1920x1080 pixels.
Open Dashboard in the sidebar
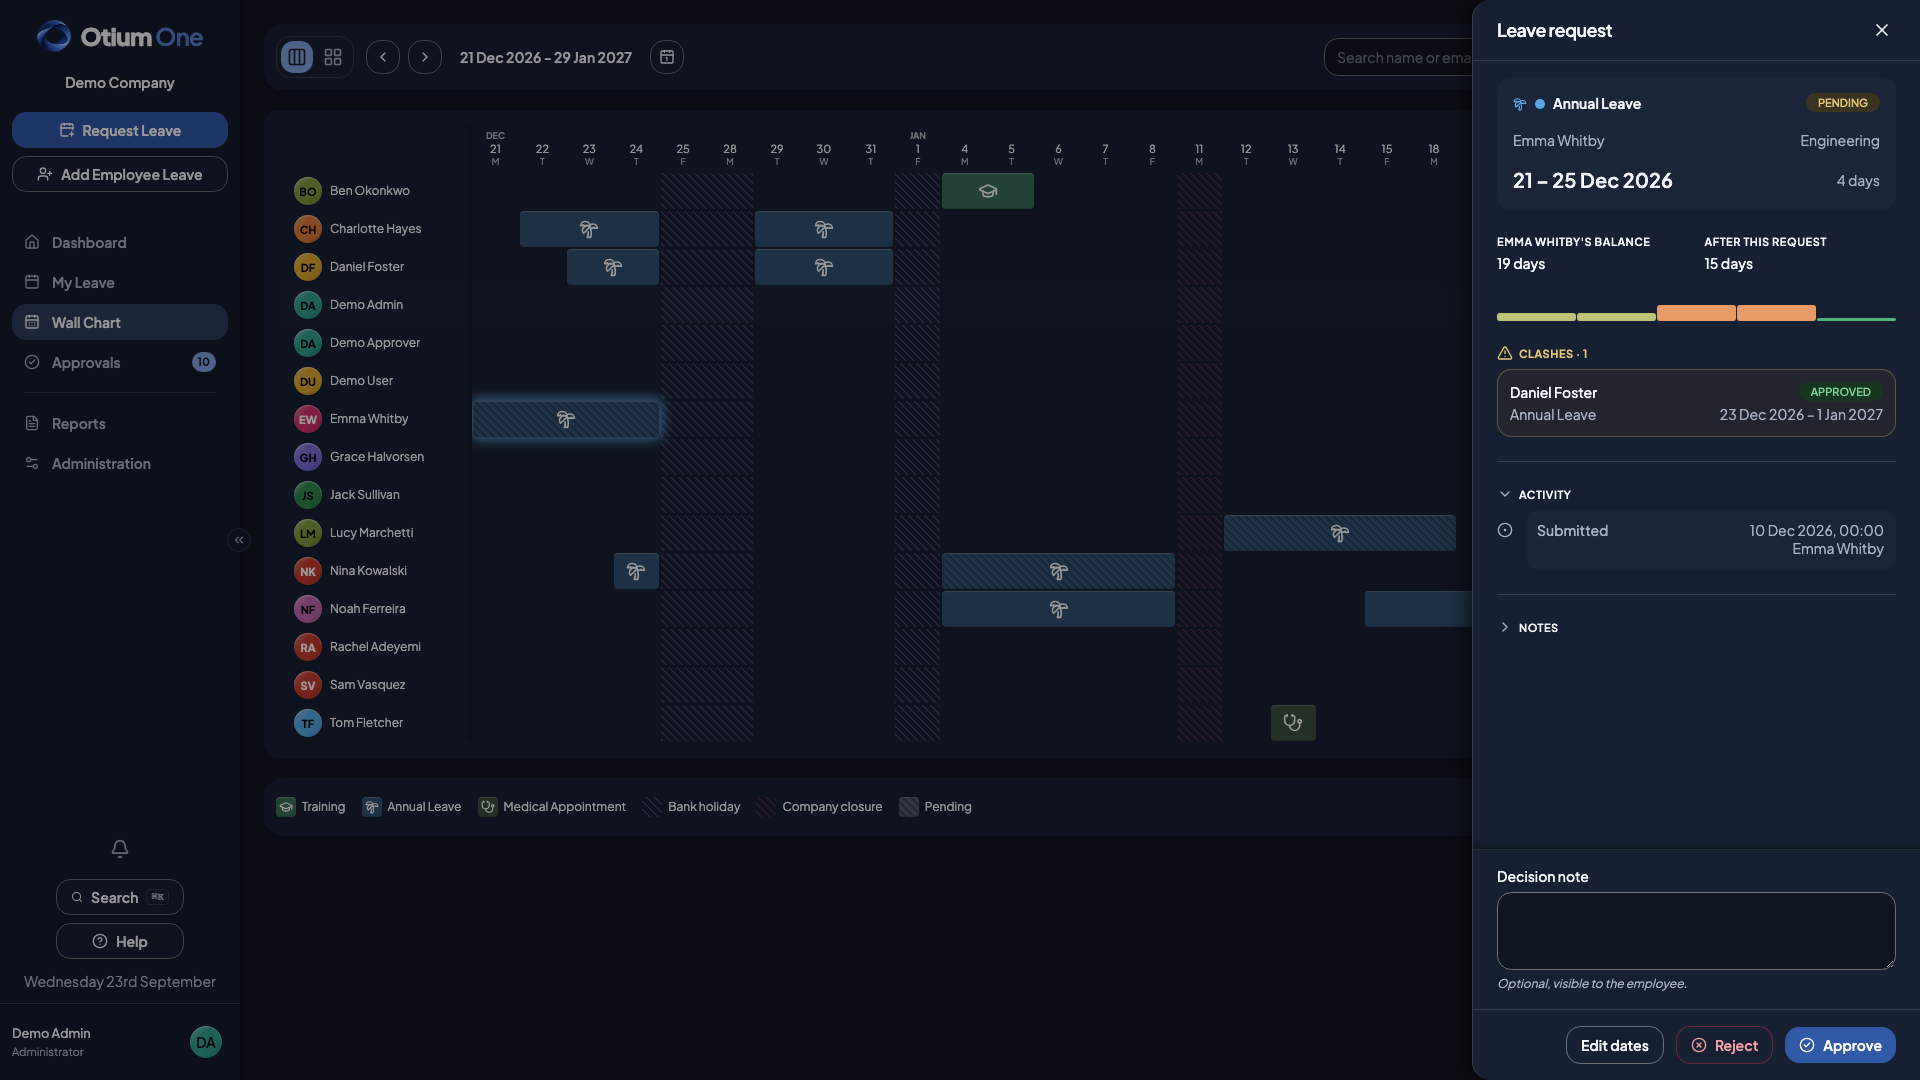coord(120,242)
